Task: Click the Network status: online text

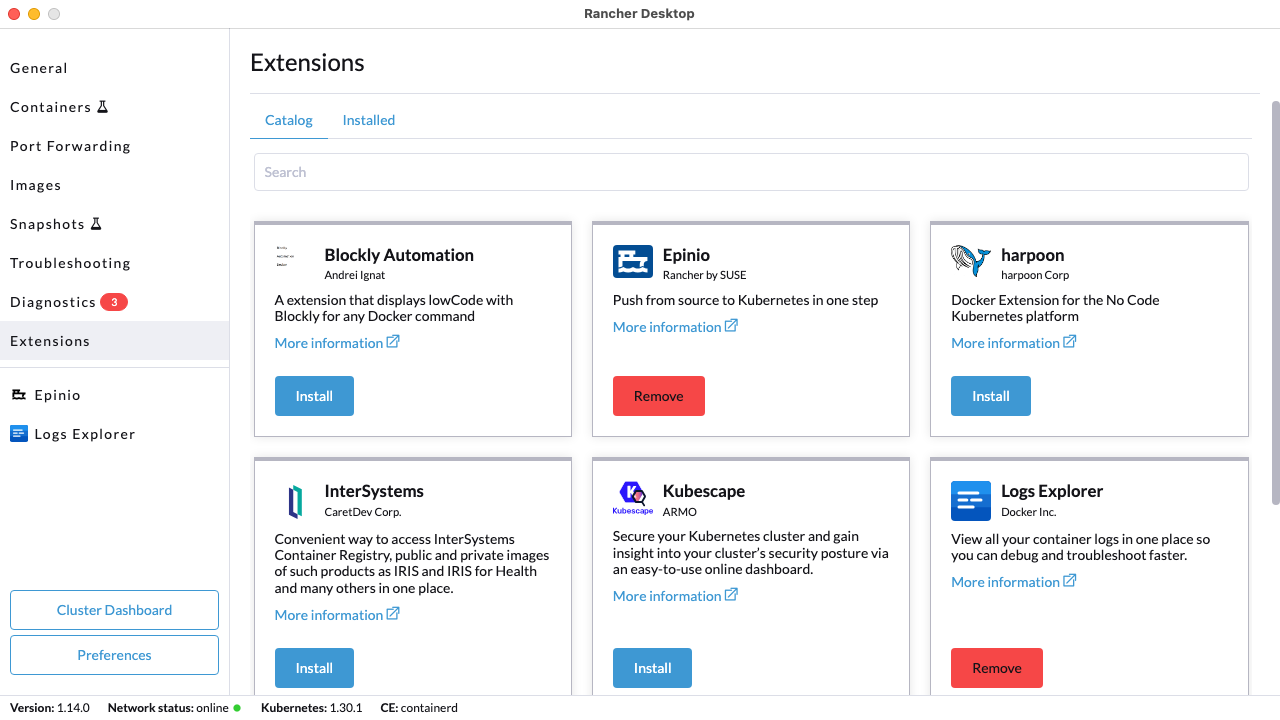Action: 168,708
